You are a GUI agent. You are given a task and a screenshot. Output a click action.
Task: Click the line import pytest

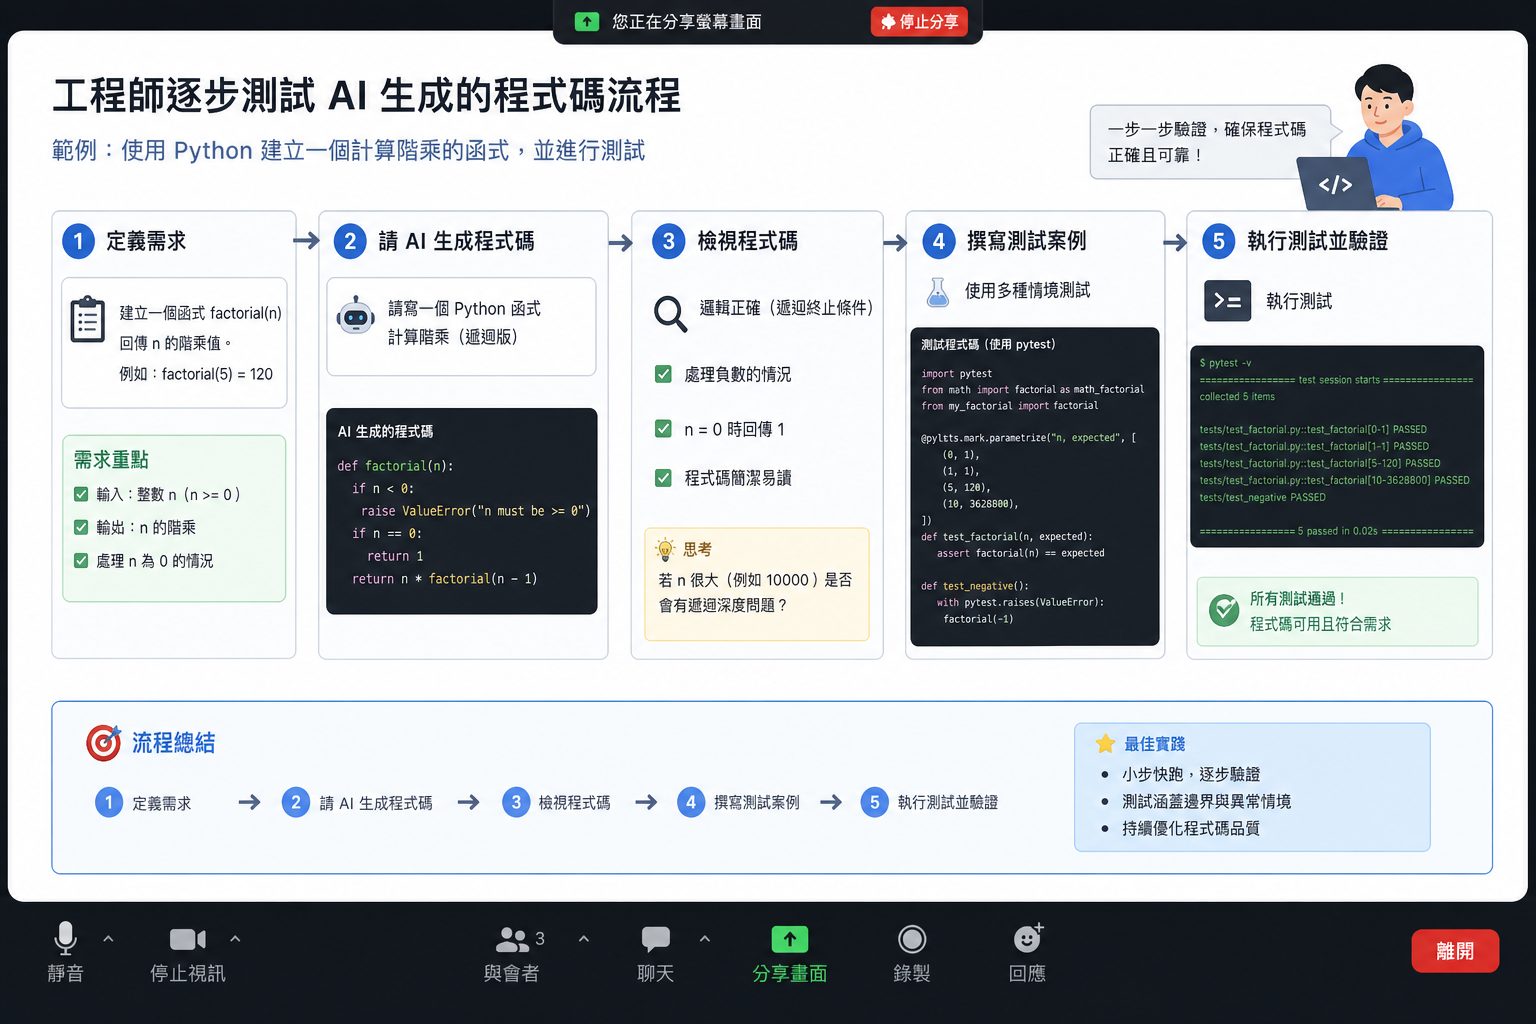pyautogui.click(x=957, y=373)
